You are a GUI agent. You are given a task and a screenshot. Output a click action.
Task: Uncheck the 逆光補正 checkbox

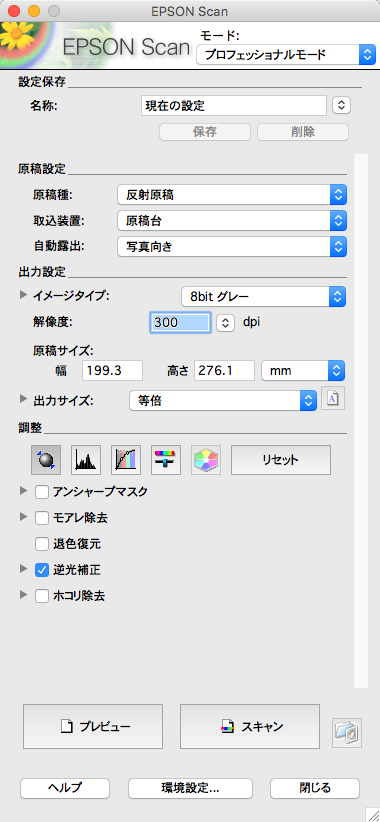(42, 569)
